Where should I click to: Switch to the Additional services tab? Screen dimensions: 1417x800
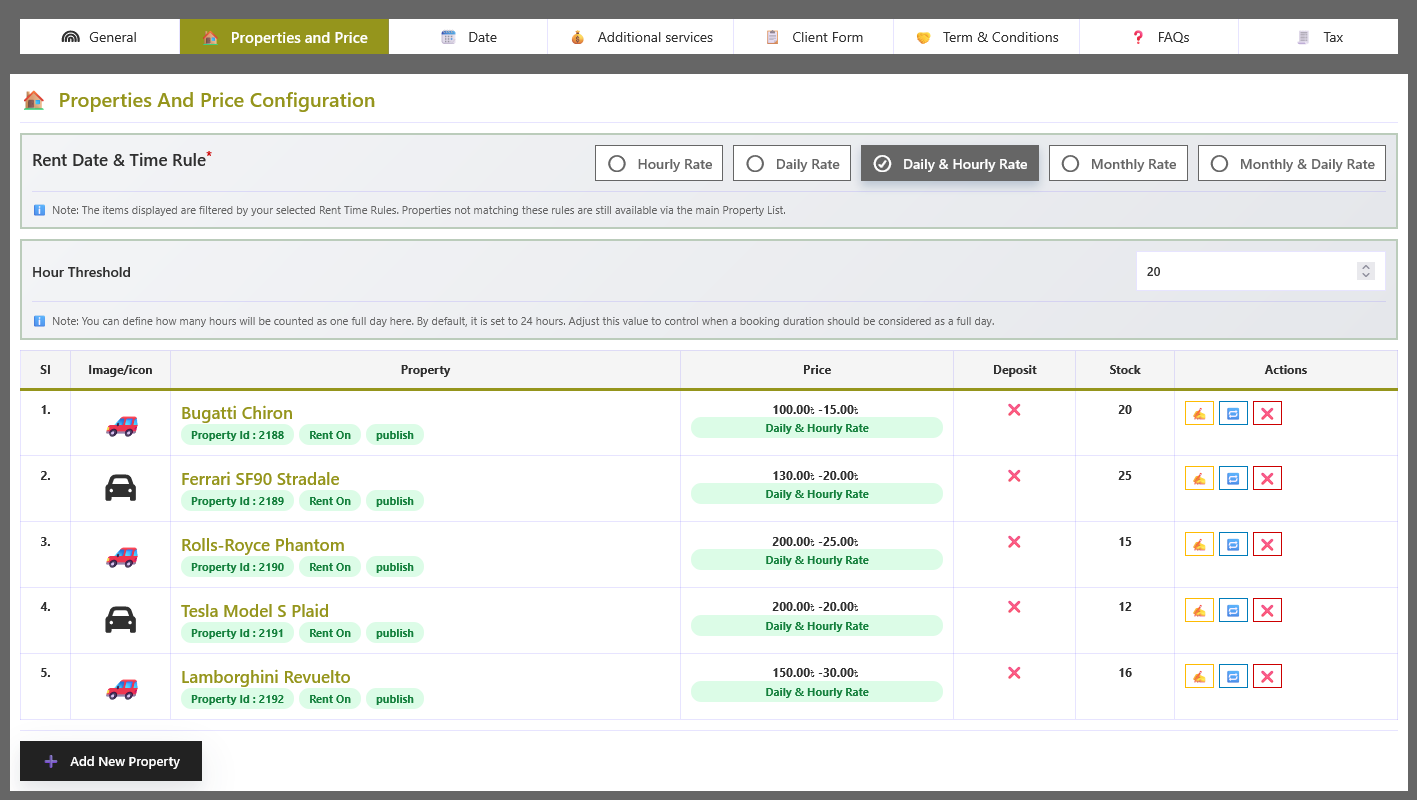tap(641, 37)
